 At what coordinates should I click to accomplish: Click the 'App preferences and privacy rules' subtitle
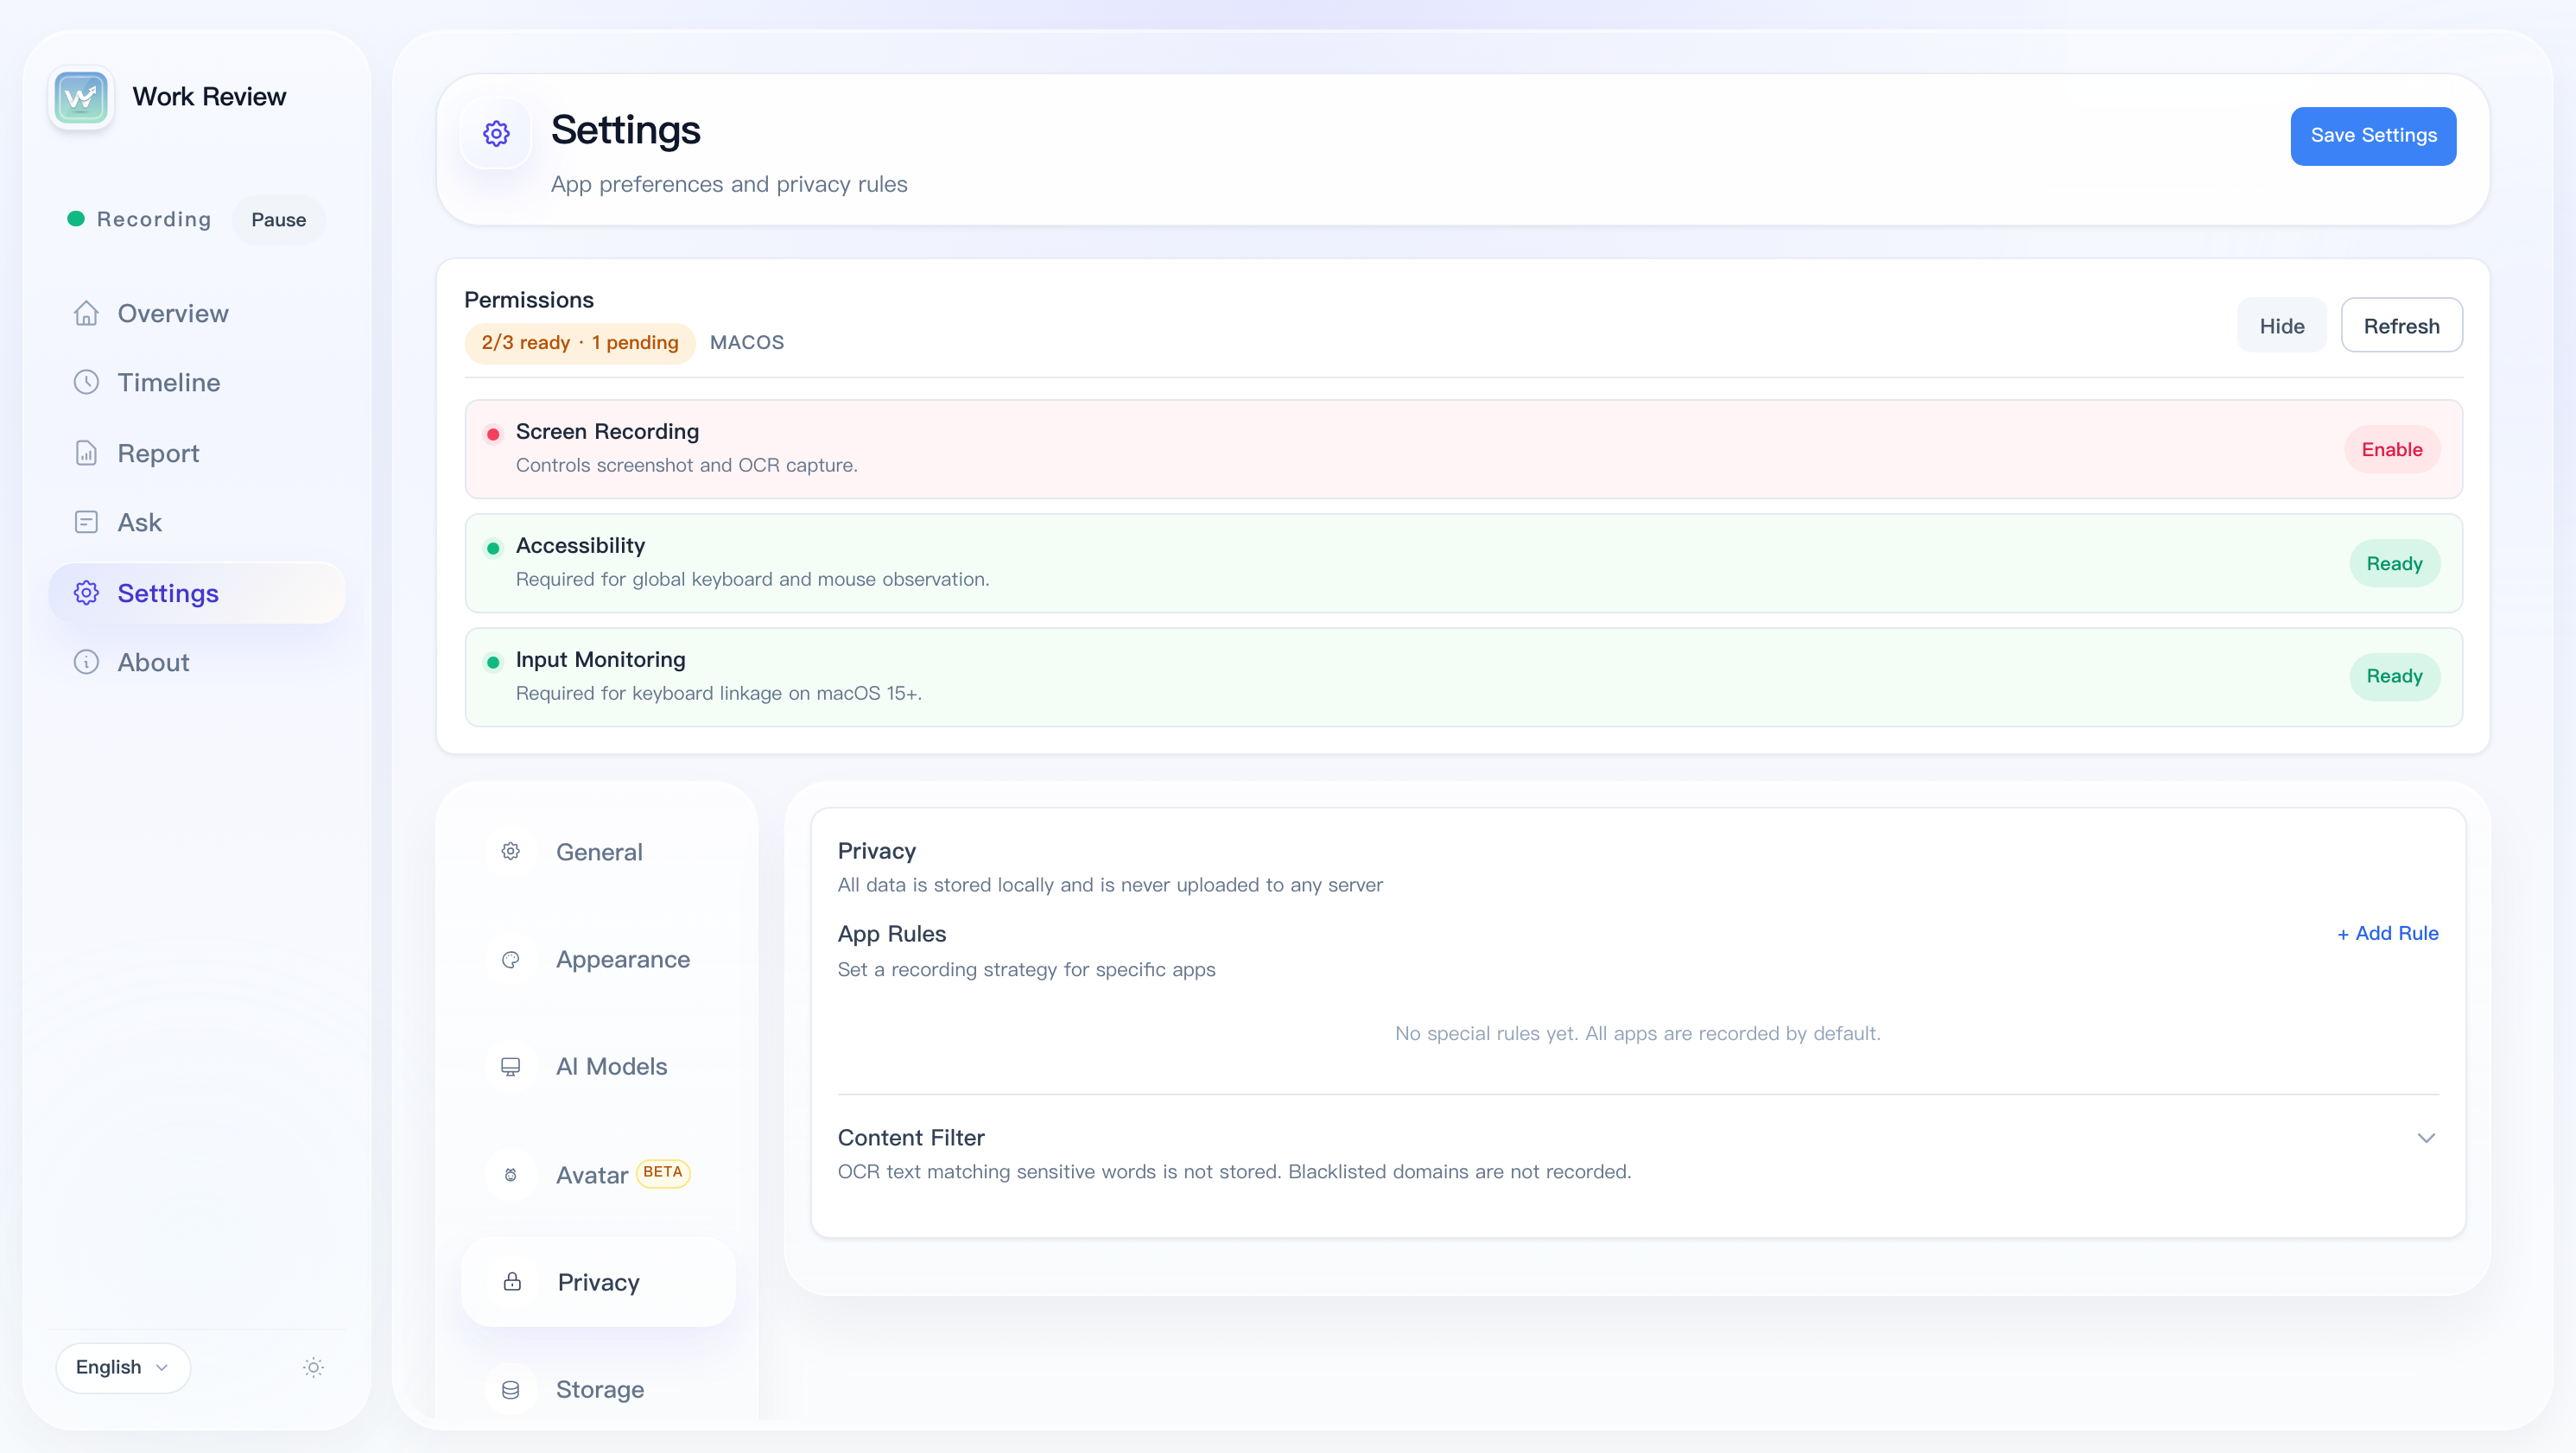tap(729, 184)
